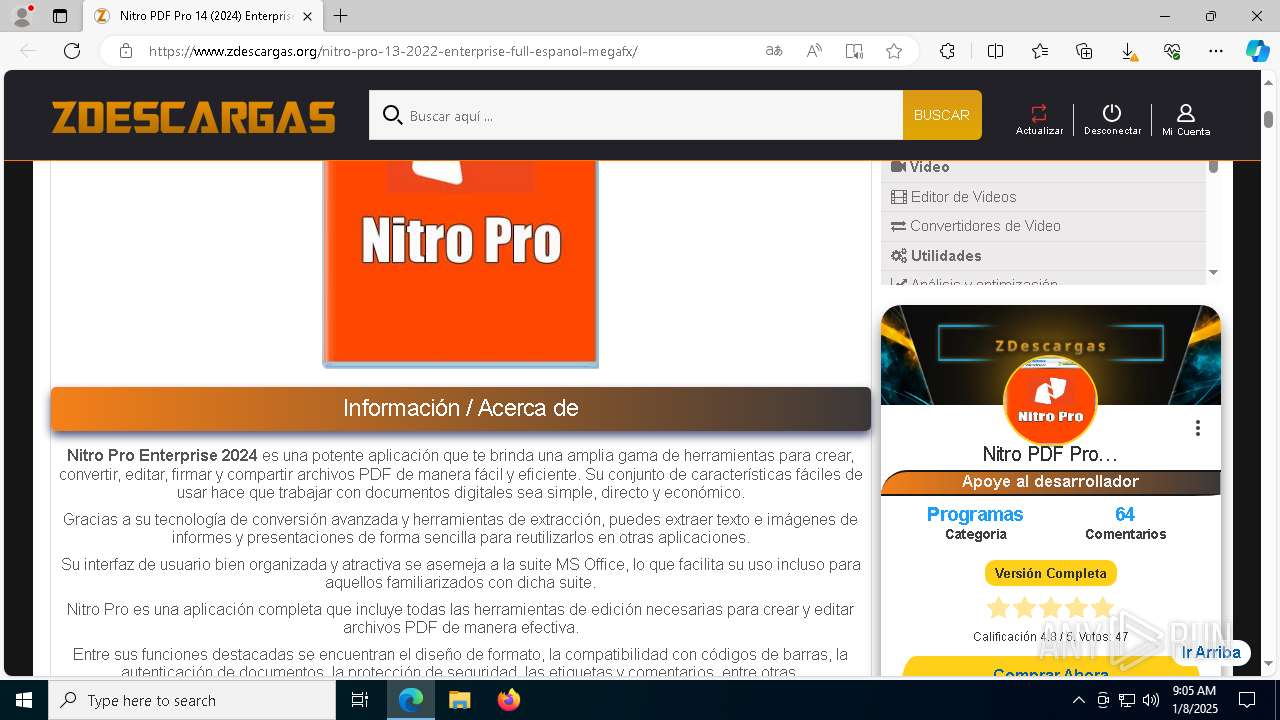This screenshot has height=720, width=1280.
Task: Open Downloads icon in toolbar
Action: click(1128, 51)
